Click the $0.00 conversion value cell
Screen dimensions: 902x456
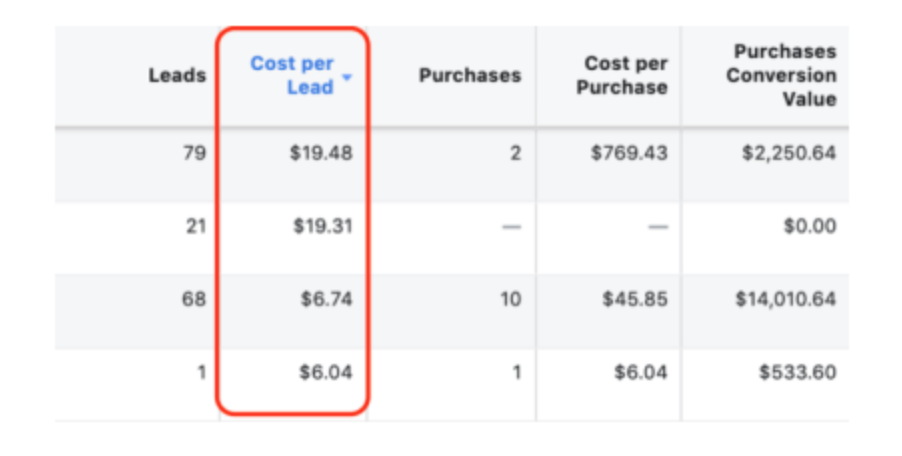click(x=810, y=227)
